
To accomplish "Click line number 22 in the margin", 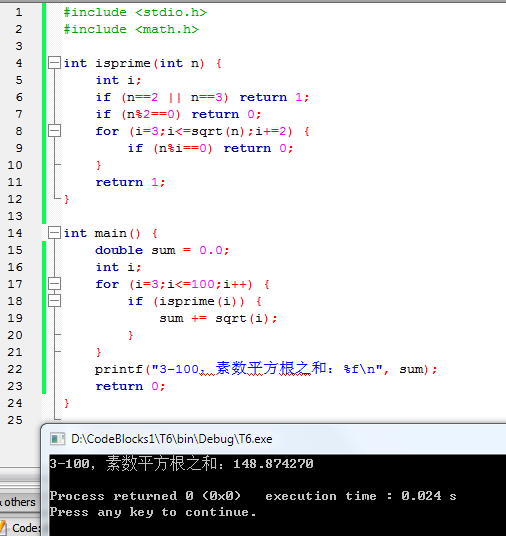I will point(15,369).
